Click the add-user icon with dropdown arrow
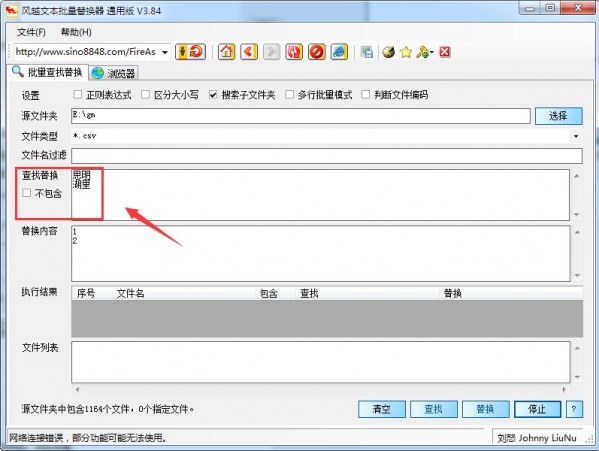The width and height of the screenshot is (599, 451). (424, 52)
